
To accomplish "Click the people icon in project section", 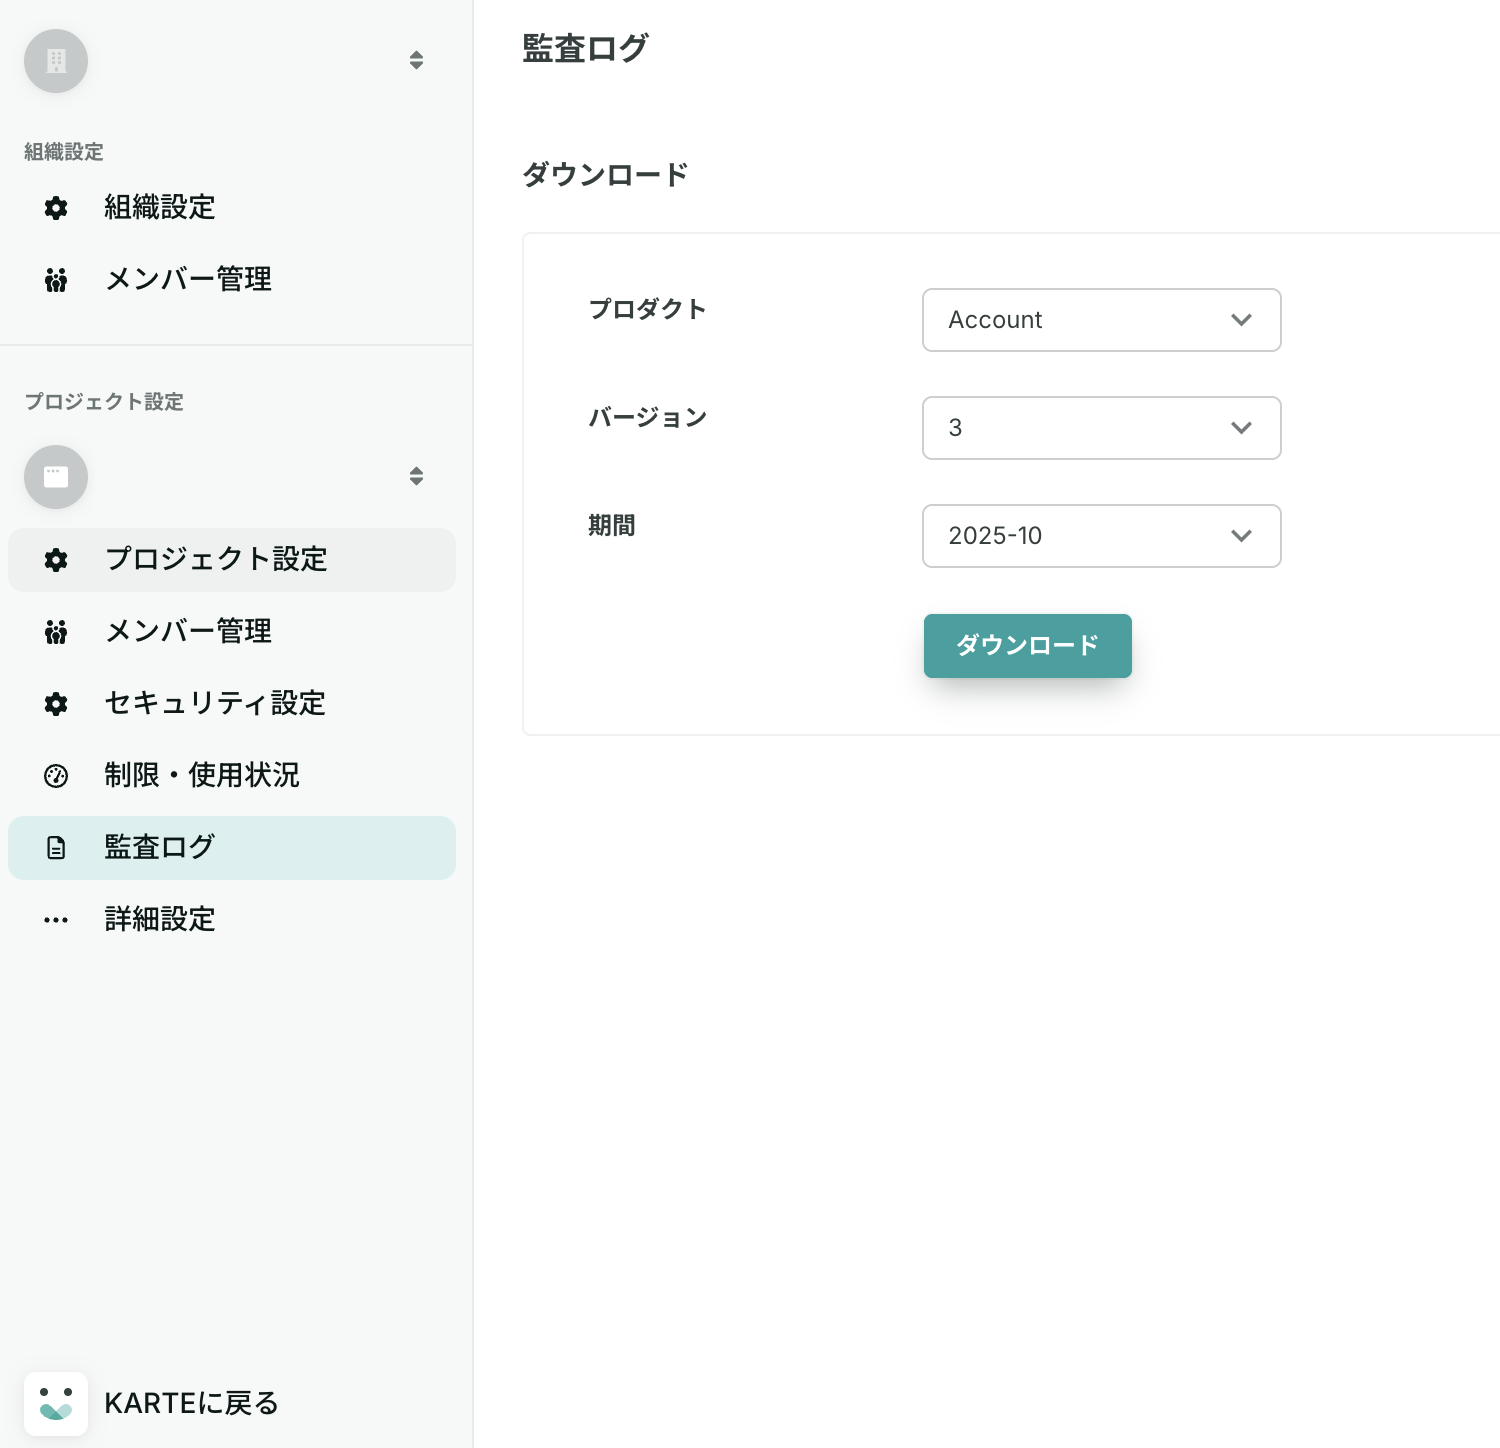I will coord(56,632).
